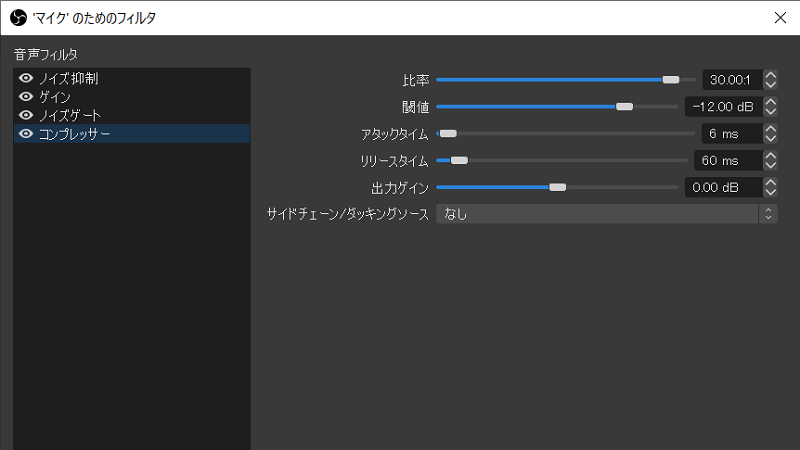Click the リリースタイム label

pos(394,161)
